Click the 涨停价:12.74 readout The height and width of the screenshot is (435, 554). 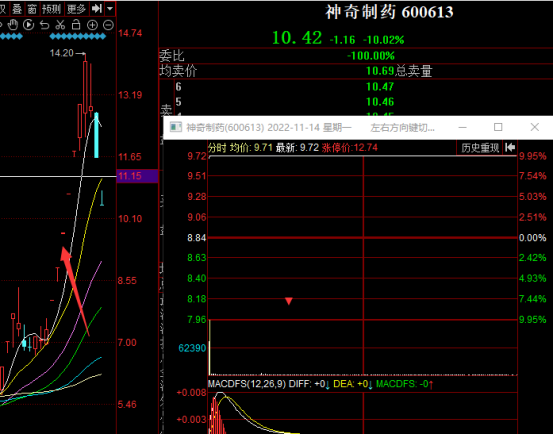(x=349, y=147)
